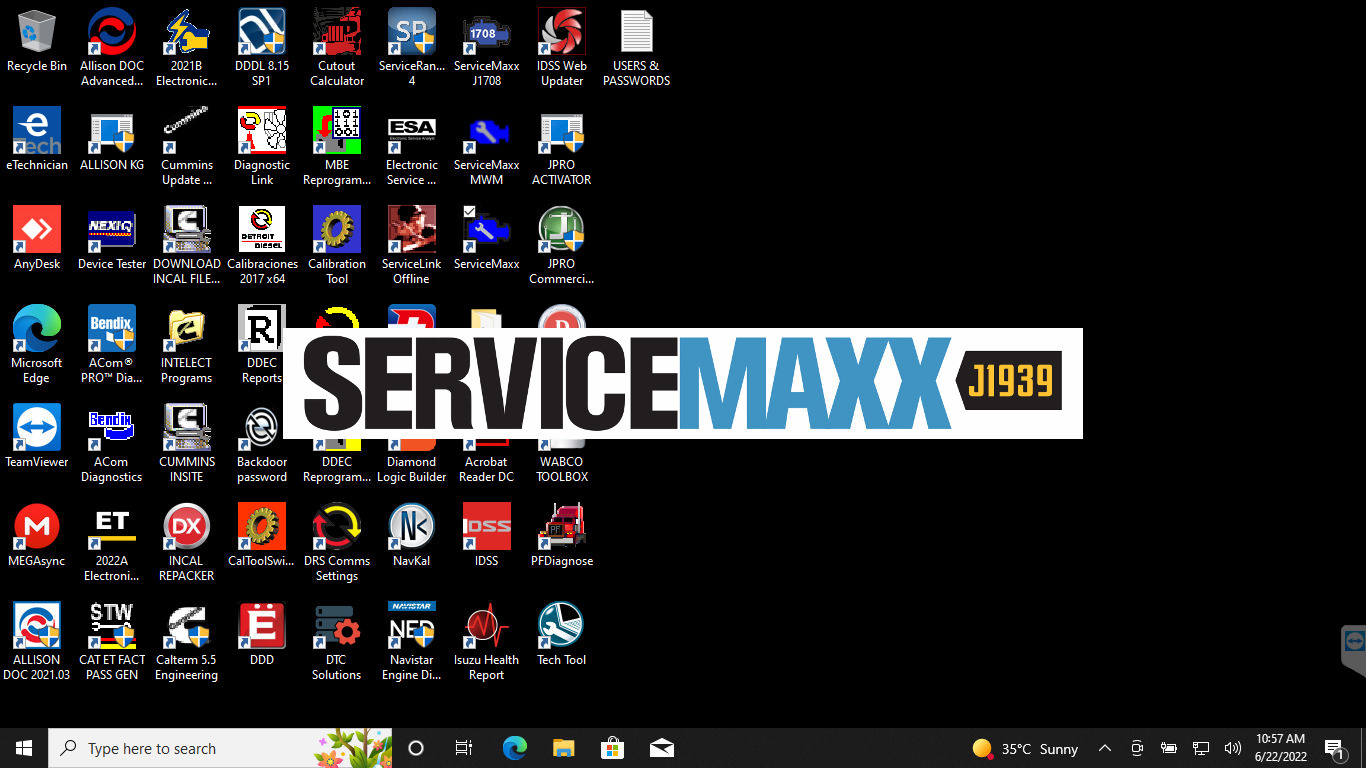This screenshot has width=1366, height=768.
Task: Launch JPRO Commercial shortcut
Action: coord(562,245)
